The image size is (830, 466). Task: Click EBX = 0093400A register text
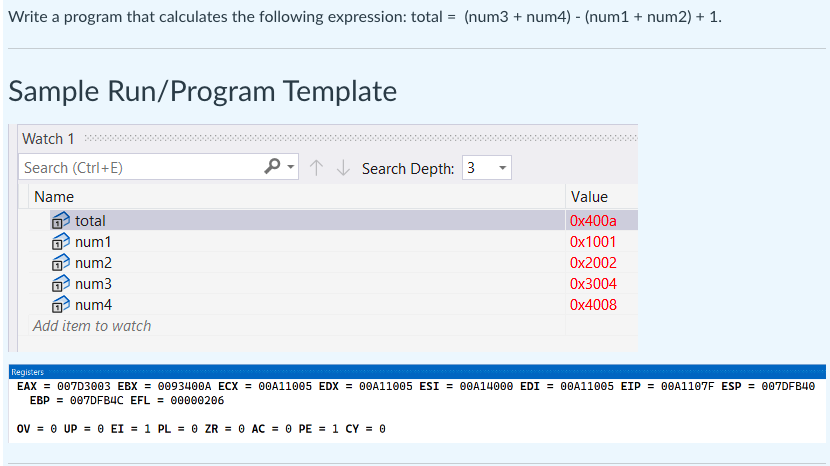point(164,386)
